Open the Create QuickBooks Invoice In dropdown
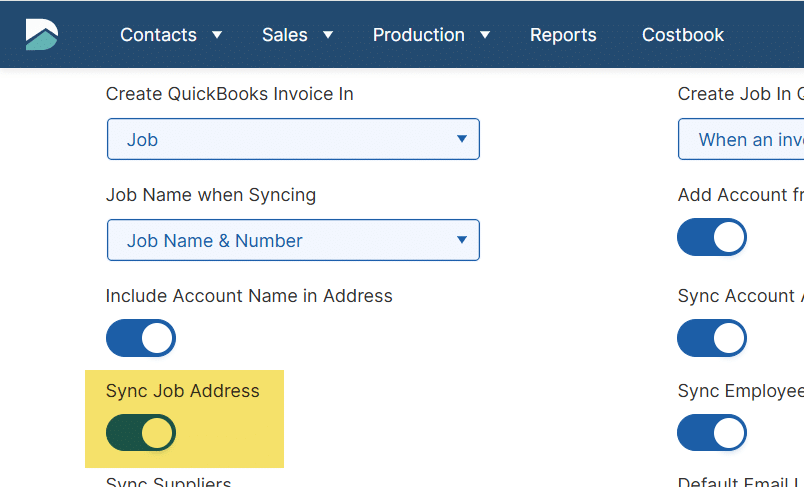The height and width of the screenshot is (487, 804). tap(293, 140)
